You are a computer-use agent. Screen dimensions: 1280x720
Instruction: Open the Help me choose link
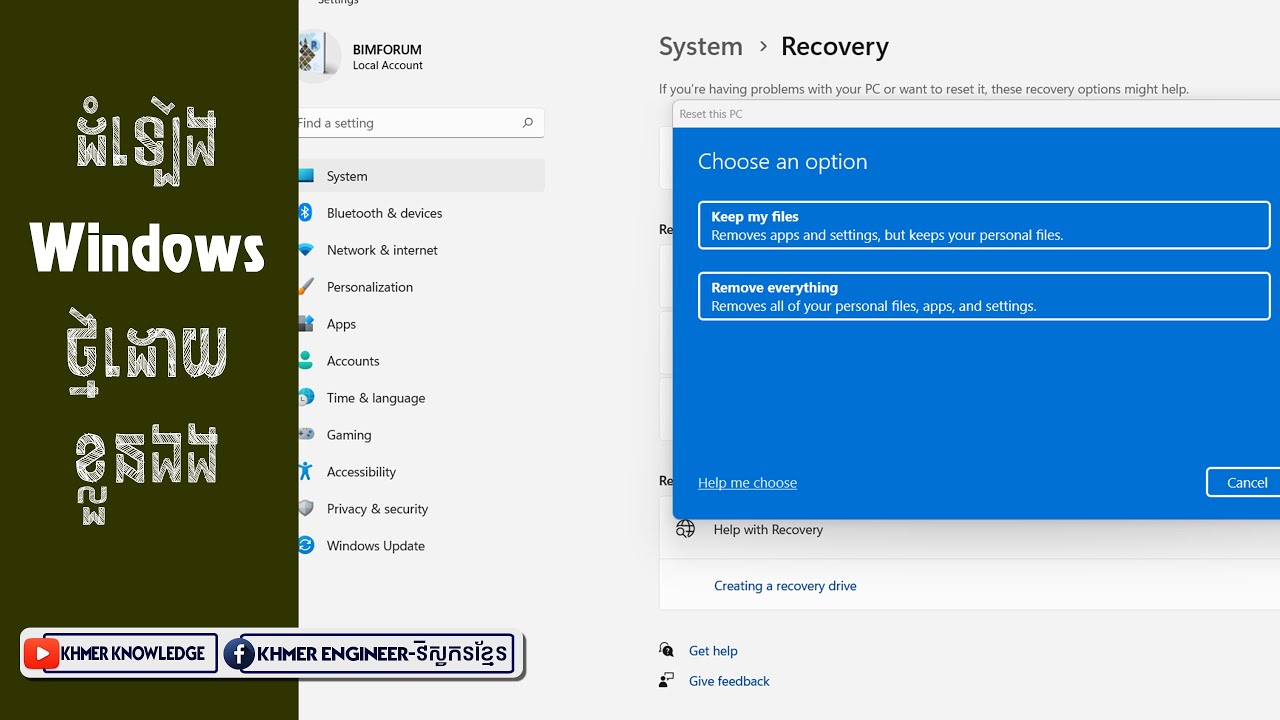[747, 483]
